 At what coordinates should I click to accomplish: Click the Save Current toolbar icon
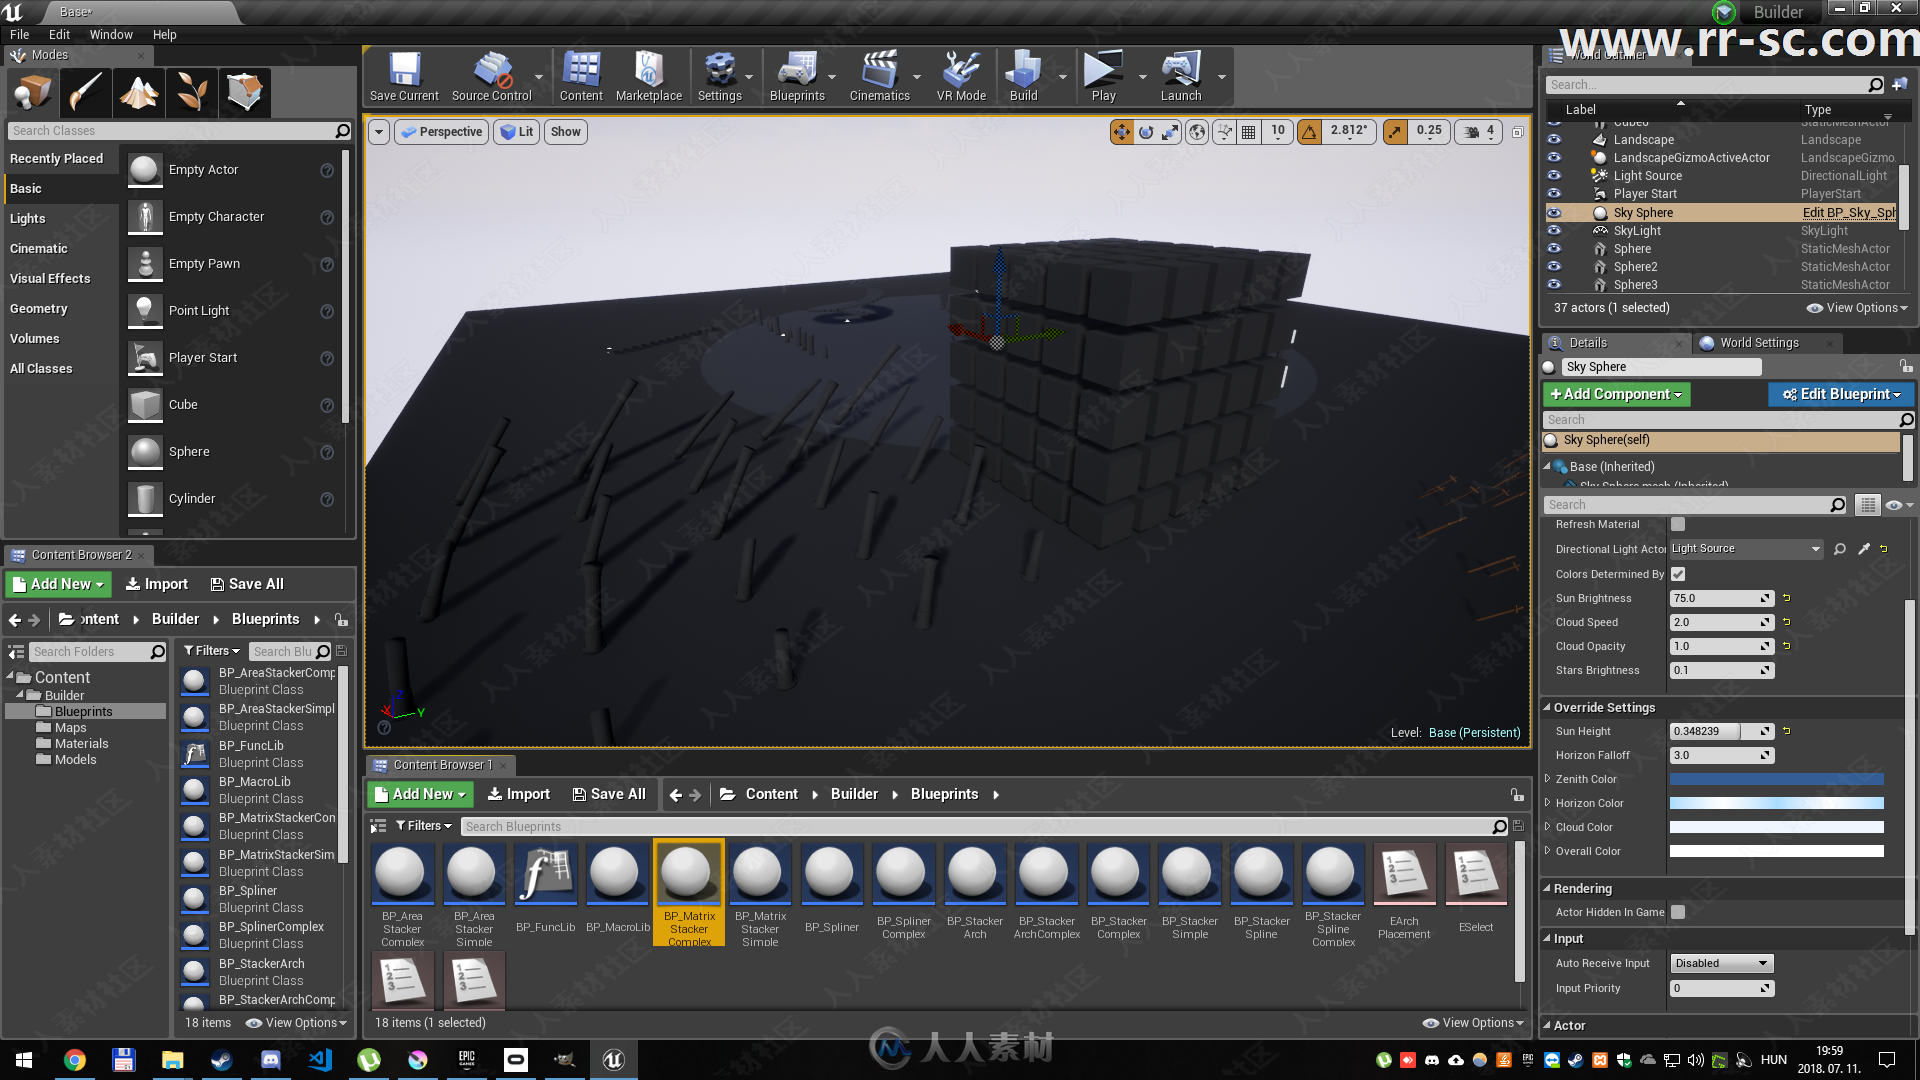click(x=404, y=77)
